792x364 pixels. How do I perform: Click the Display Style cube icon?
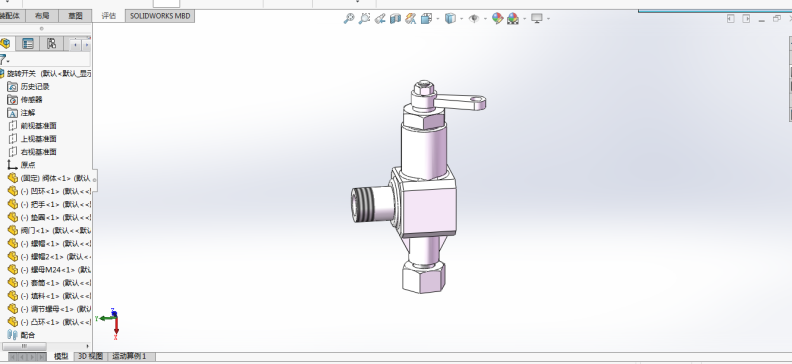tap(450, 19)
